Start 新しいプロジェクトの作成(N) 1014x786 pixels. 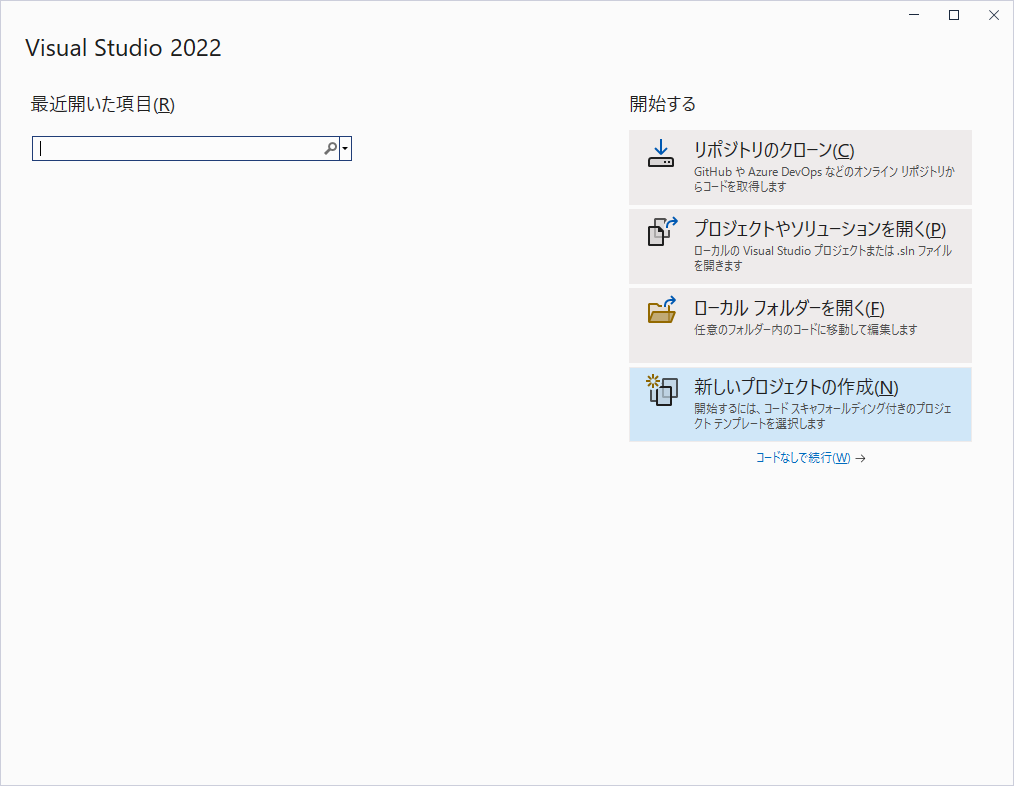pyautogui.click(x=795, y=387)
